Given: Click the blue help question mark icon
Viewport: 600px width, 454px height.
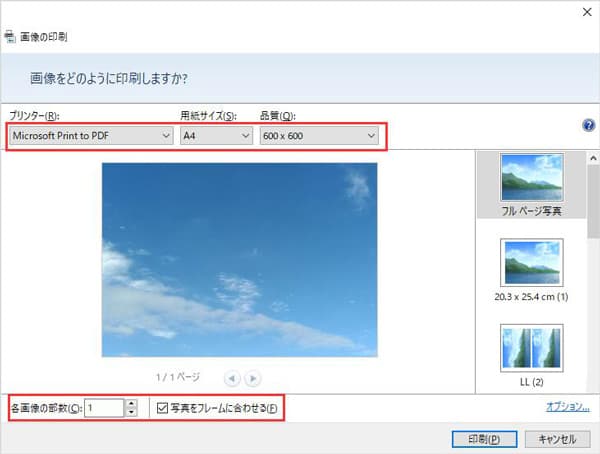Looking at the screenshot, I should tap(589, 125).
